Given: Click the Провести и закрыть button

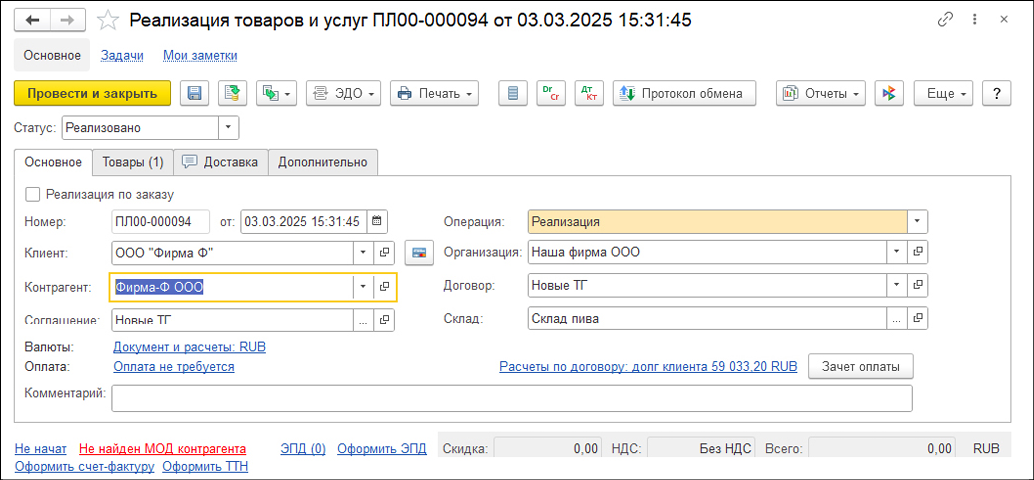Looking at the screenshot, I should pos(92,93).
